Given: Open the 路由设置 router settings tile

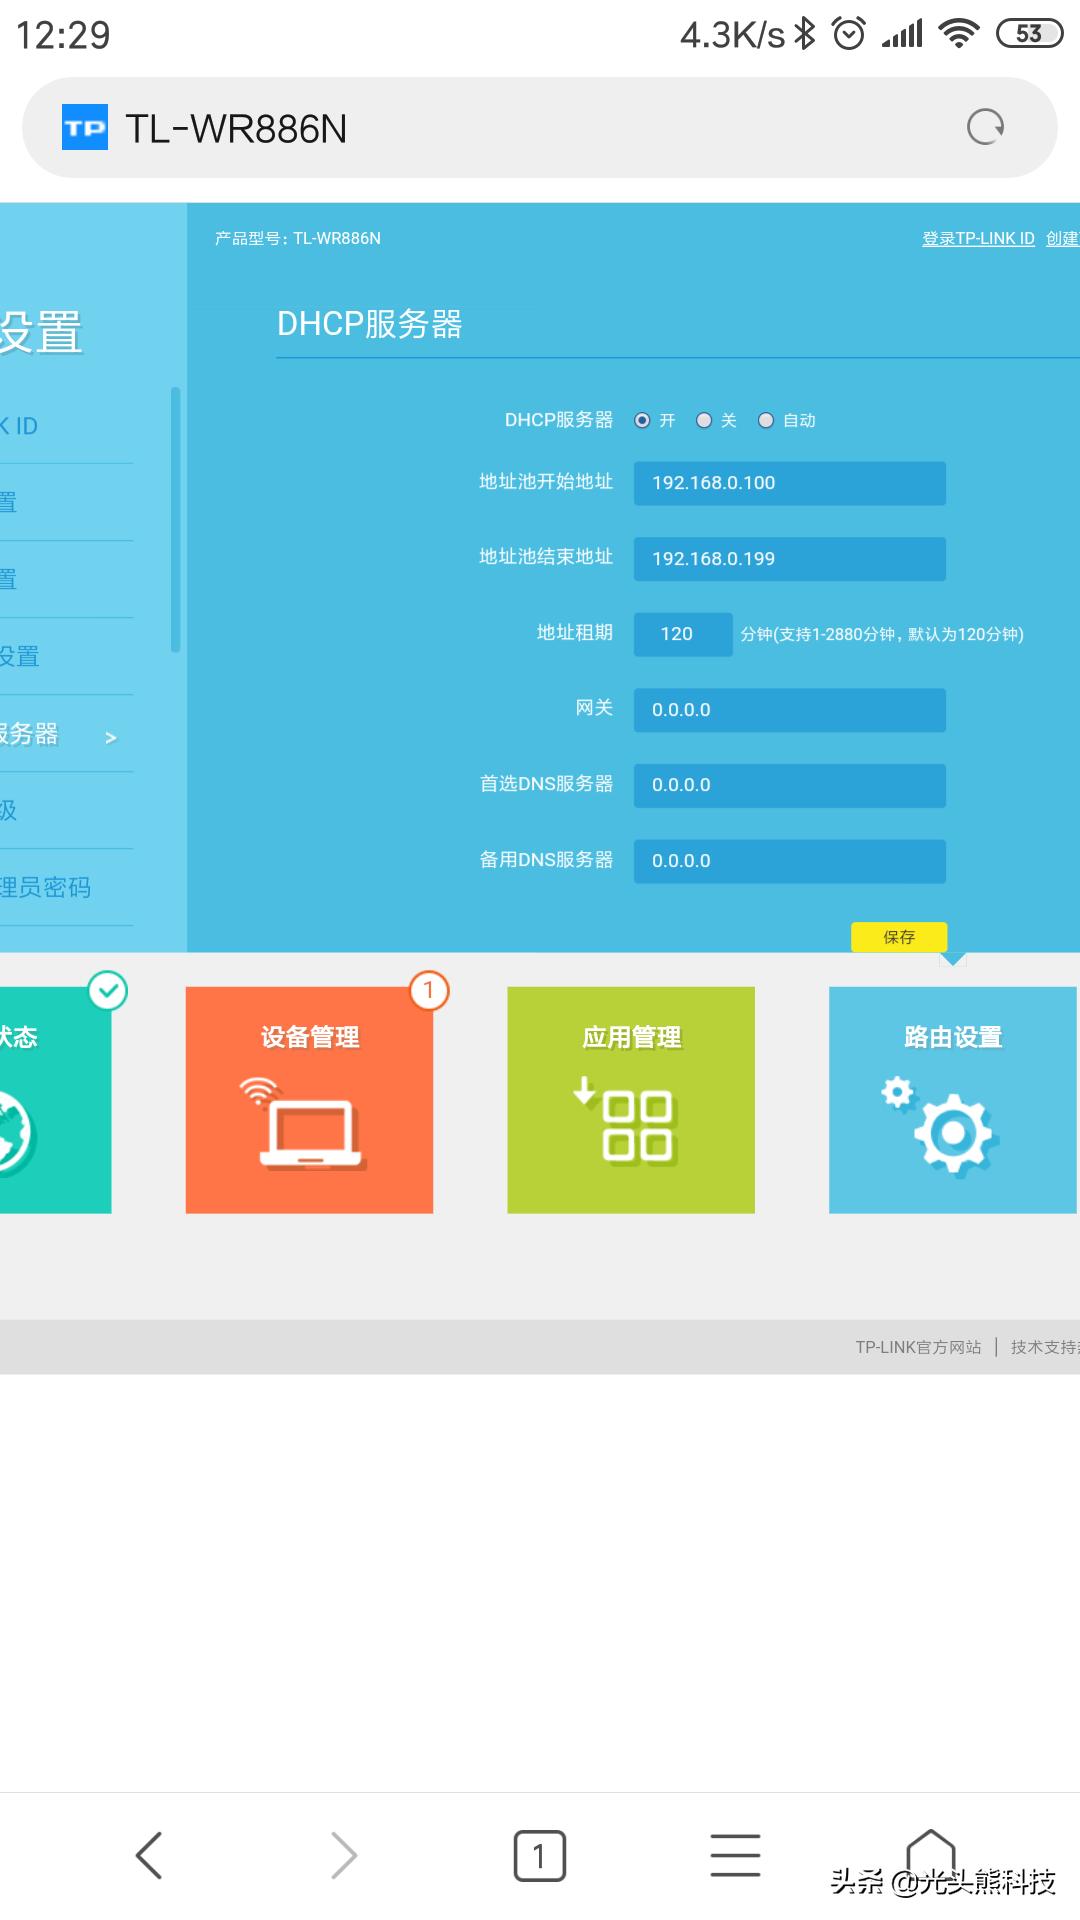Looking at the screenshot, I should click(x=953, y=1100).
